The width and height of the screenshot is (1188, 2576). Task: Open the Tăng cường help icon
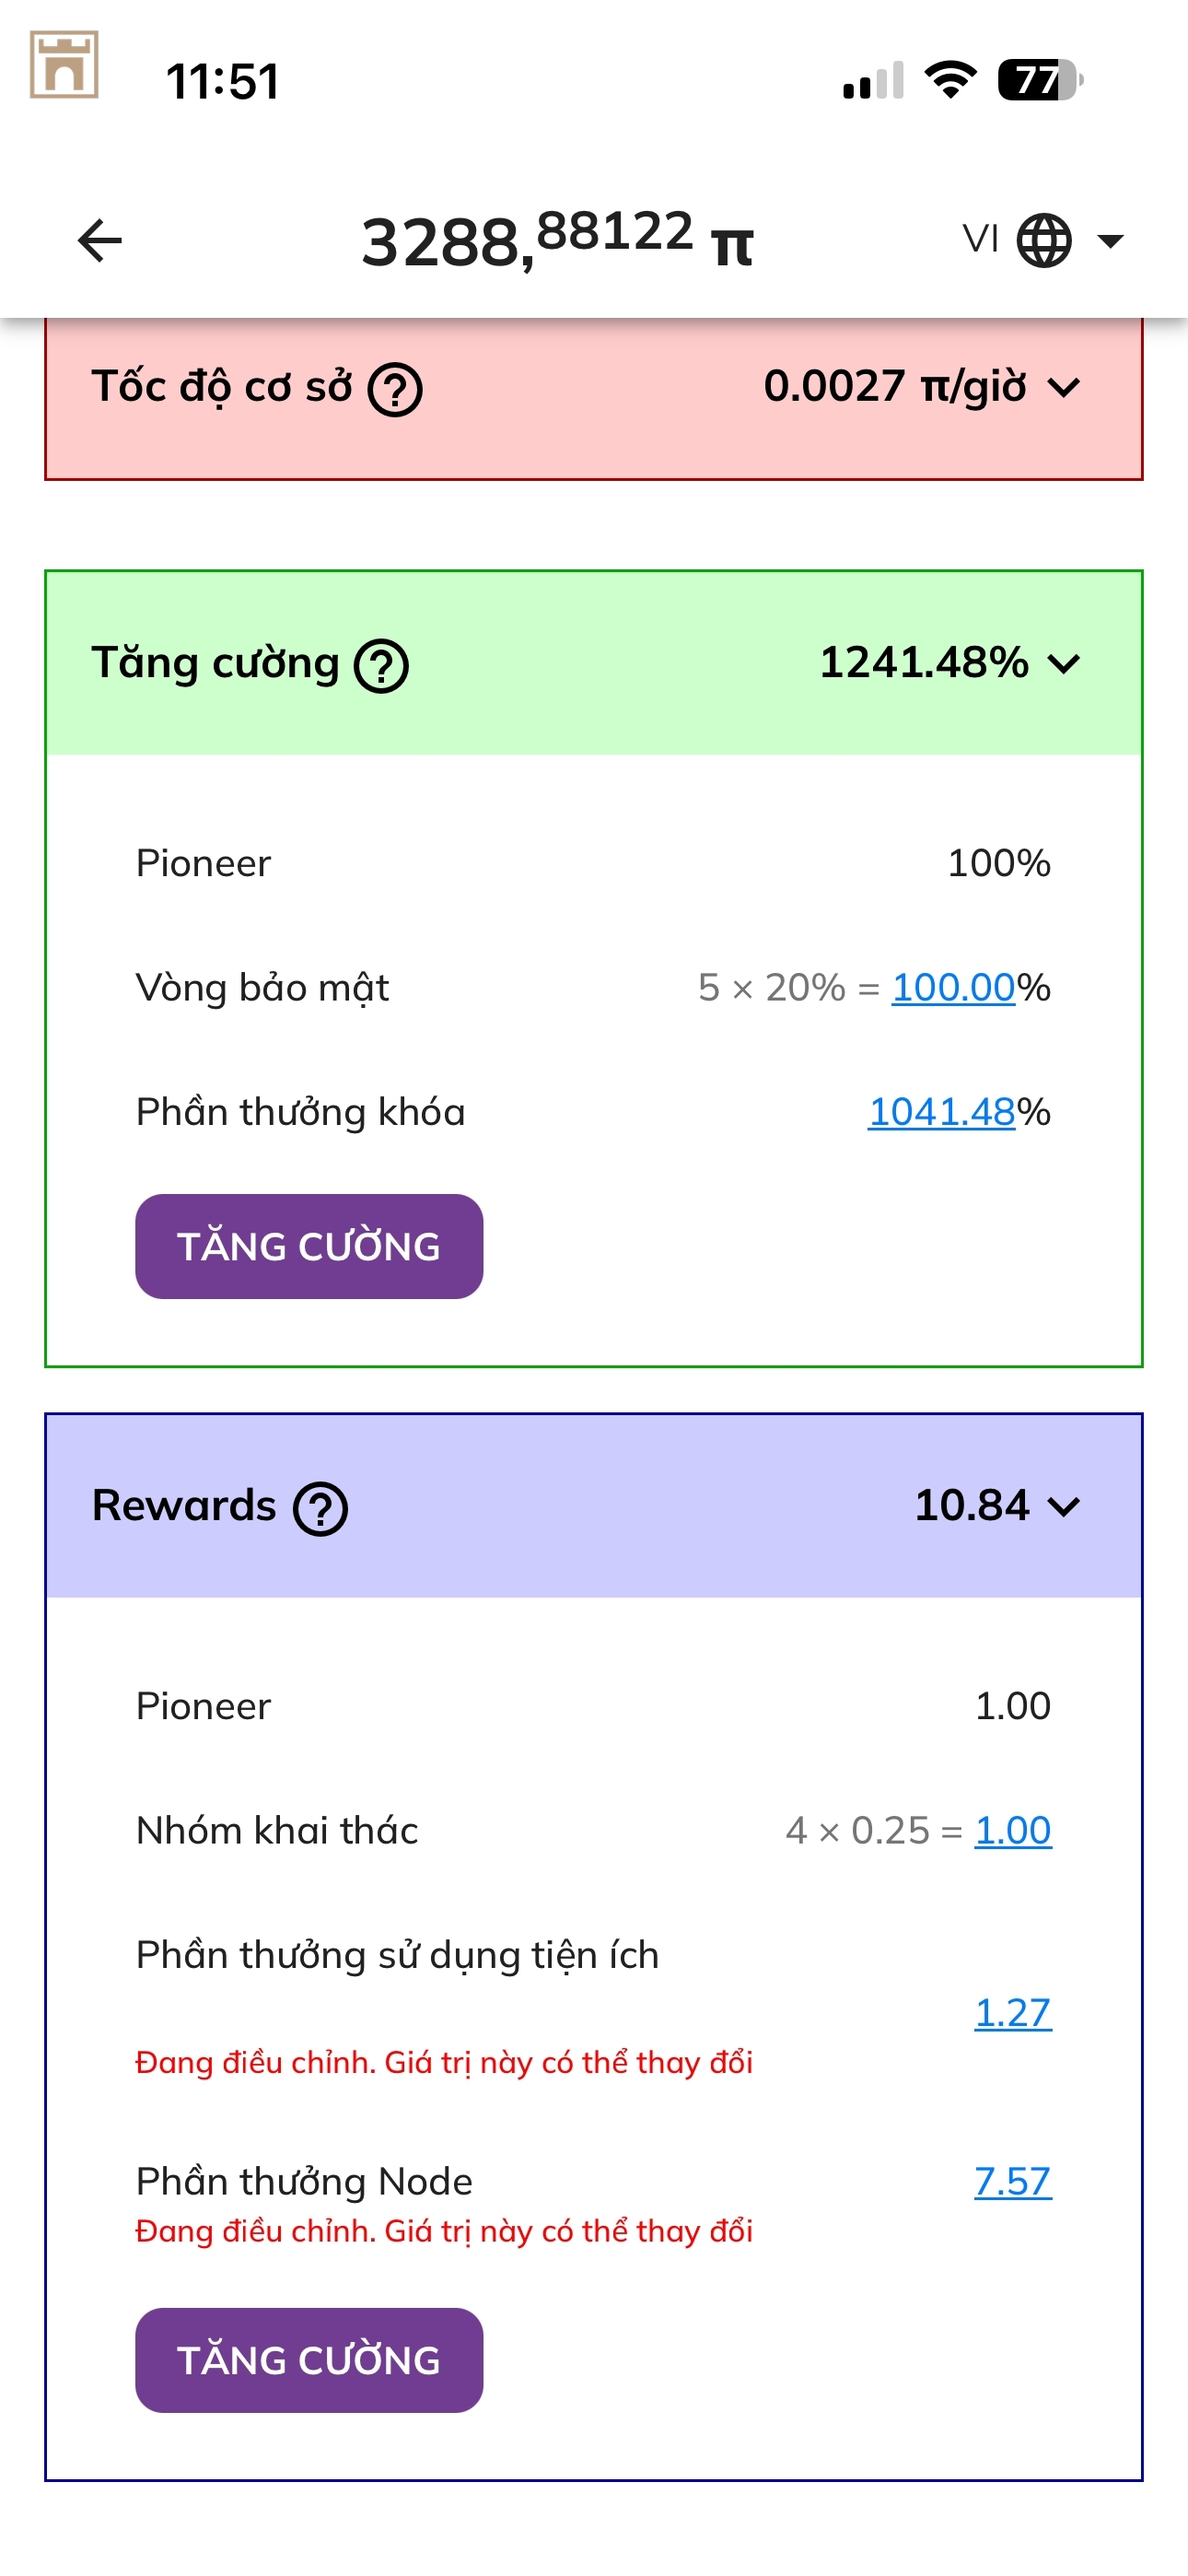pyautogui.click(x=381, y=667)
